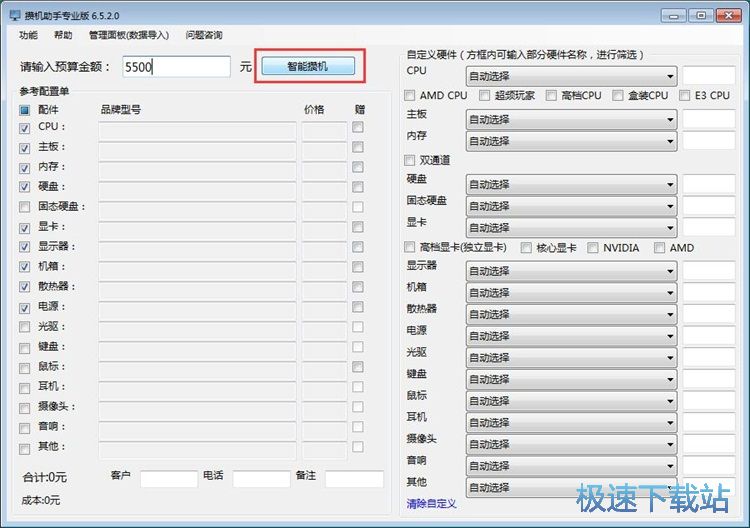The width and height of the screenshot is (750, 528).
Task: Click the 客户 name input field
Action: (x=169, y=479)
